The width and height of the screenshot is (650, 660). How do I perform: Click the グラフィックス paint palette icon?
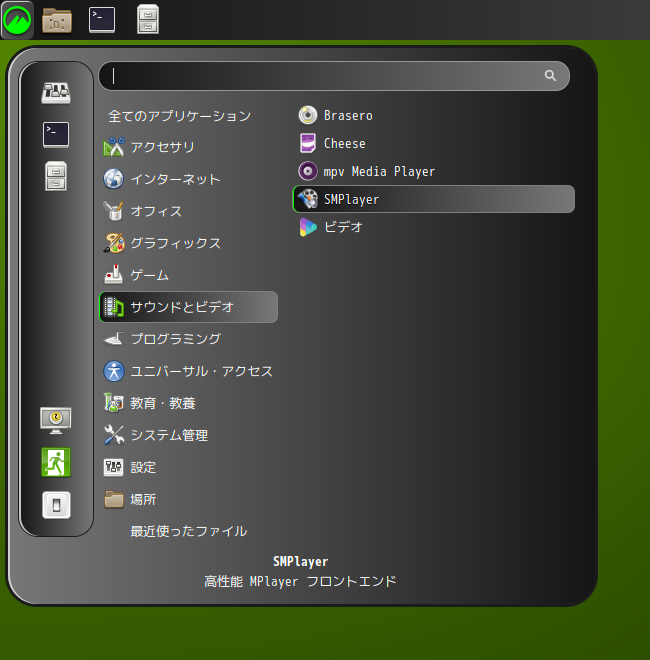click(114, 243)
